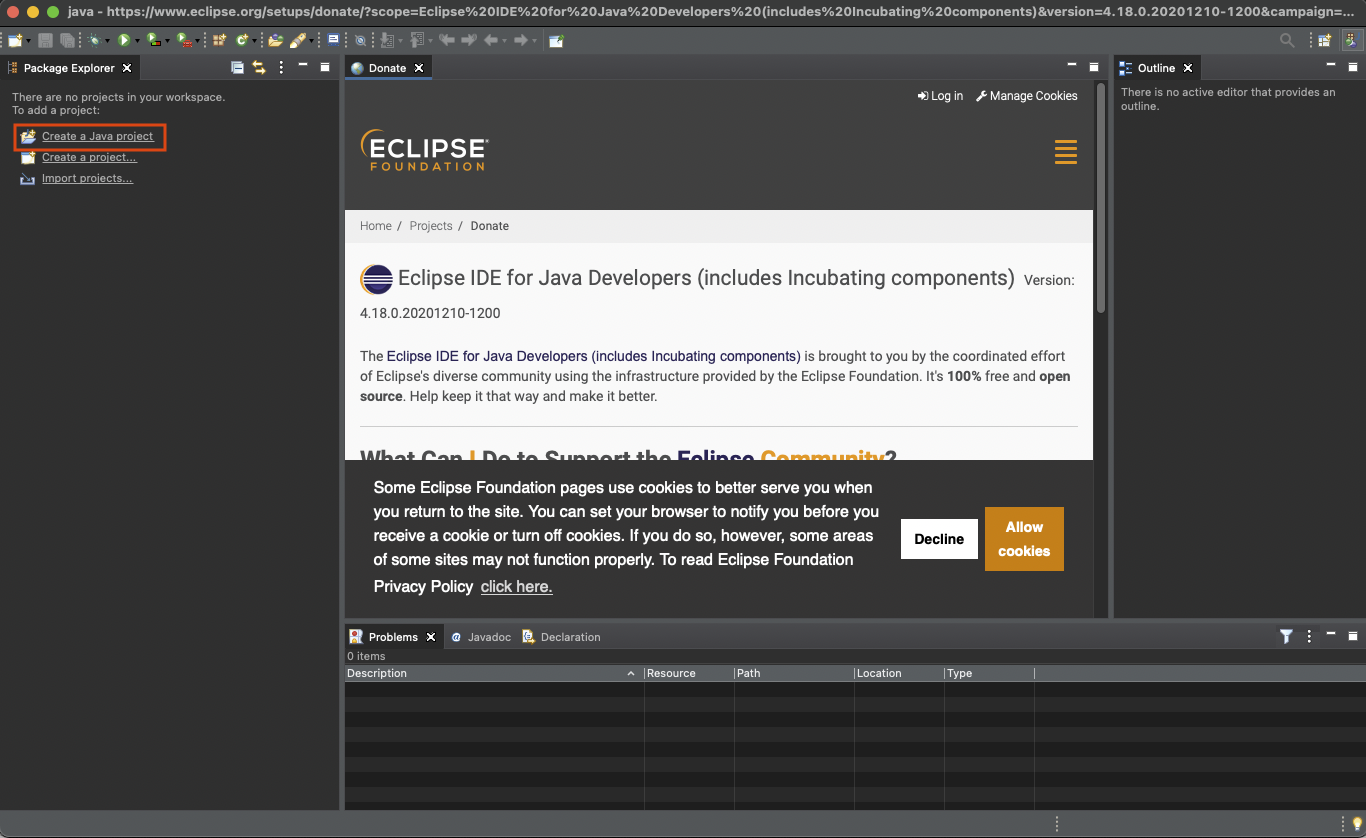Click the Open Perspective icon
The height and width of the screenshot is (838, 1366).
coord(1324,41)
